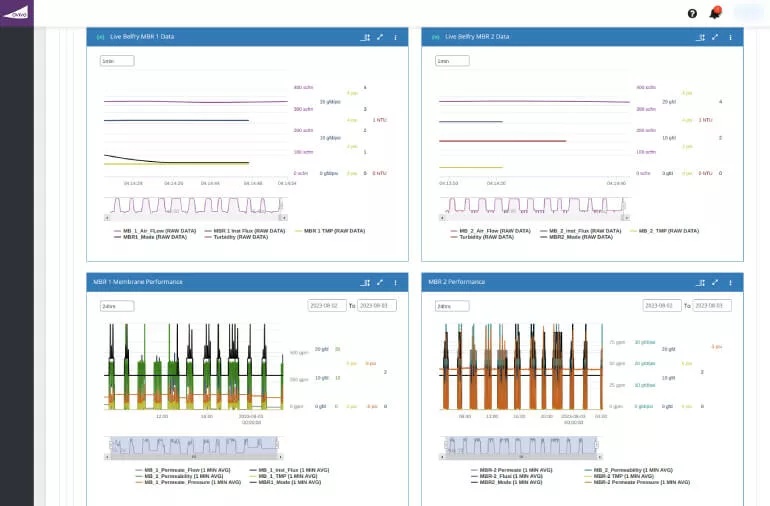Open the 24hrs dropdown in MBR 2 Performance
Image resolution: width=770 pixels, height=506 pixels.
(452, 306)
